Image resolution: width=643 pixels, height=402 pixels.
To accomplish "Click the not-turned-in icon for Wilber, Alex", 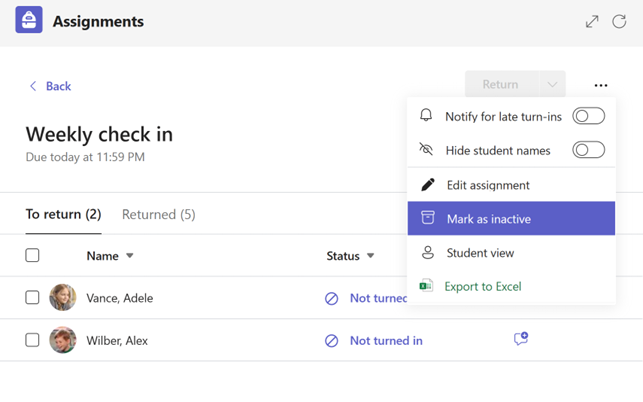I will pos(331,341).
